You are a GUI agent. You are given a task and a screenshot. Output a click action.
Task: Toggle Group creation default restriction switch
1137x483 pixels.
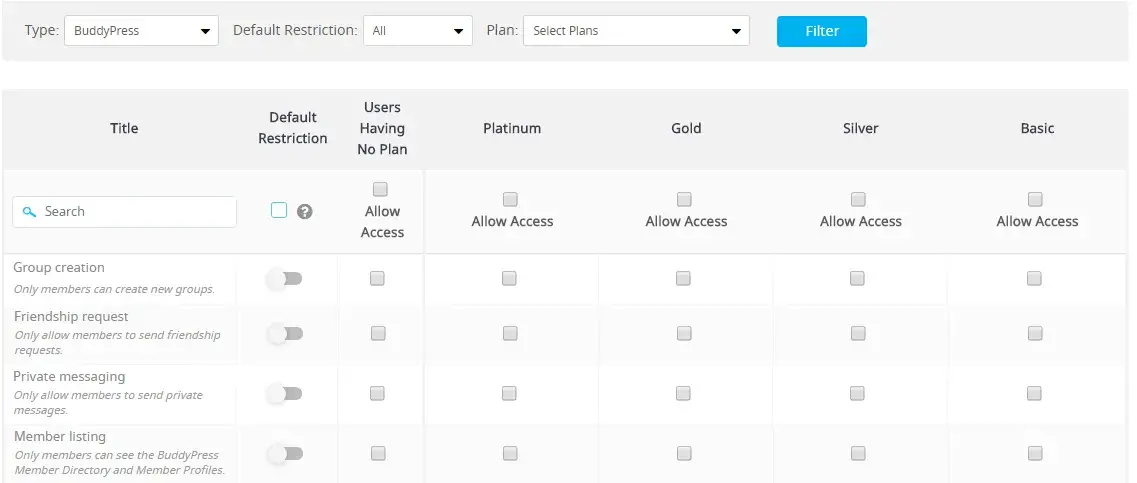(285, 279)
